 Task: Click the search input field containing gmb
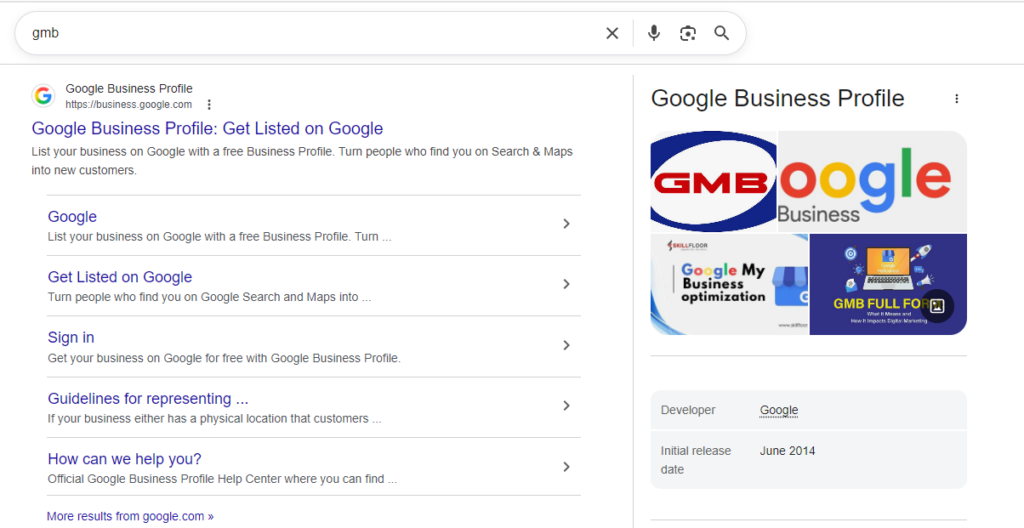click(300, 34)
